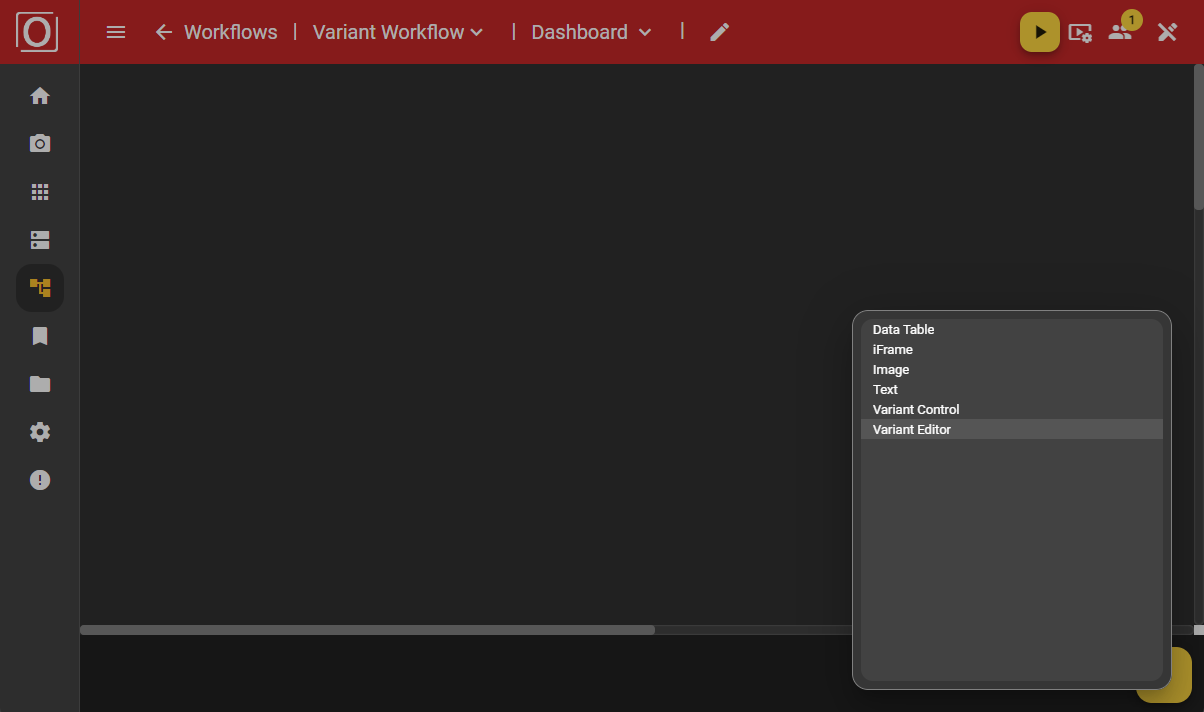Click the horizontal scrollbar track

[366, 629]
